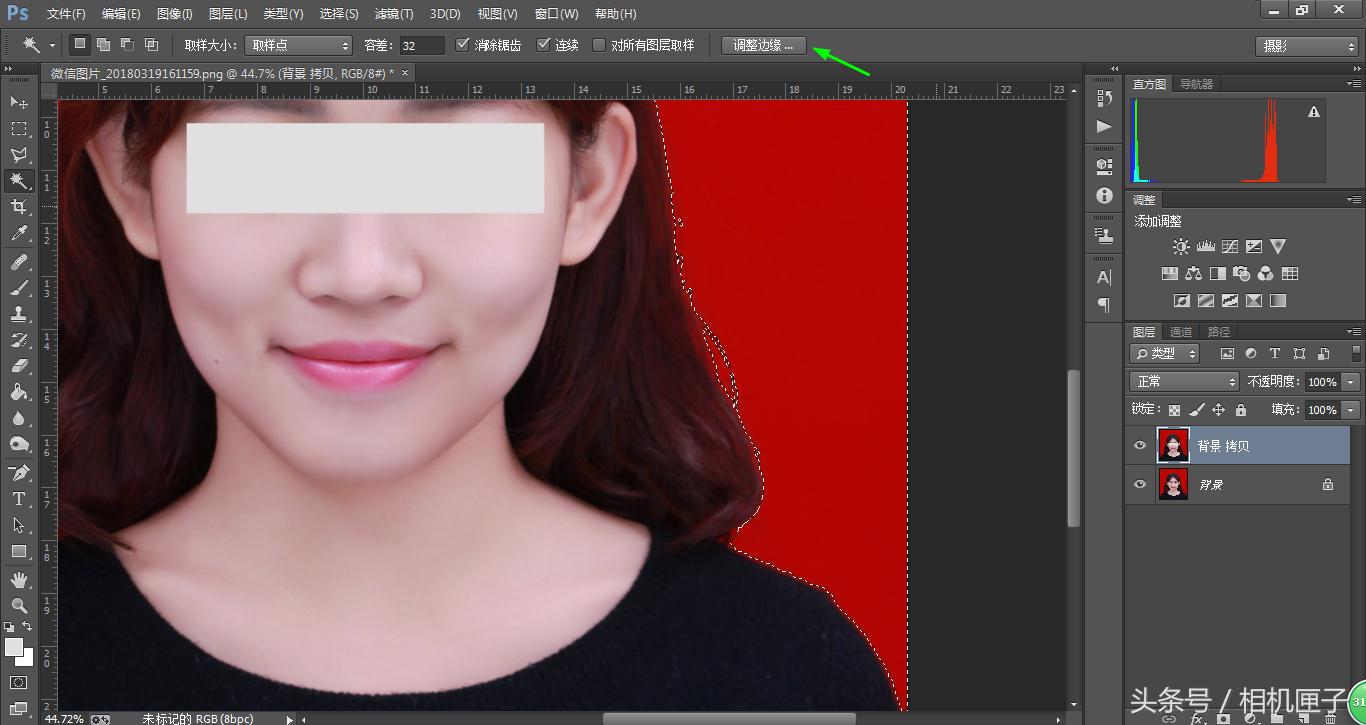Open the 不透明度 value dropdown arrow
This screenshot has width=1366, height=725.
(x=1349, y=381)
